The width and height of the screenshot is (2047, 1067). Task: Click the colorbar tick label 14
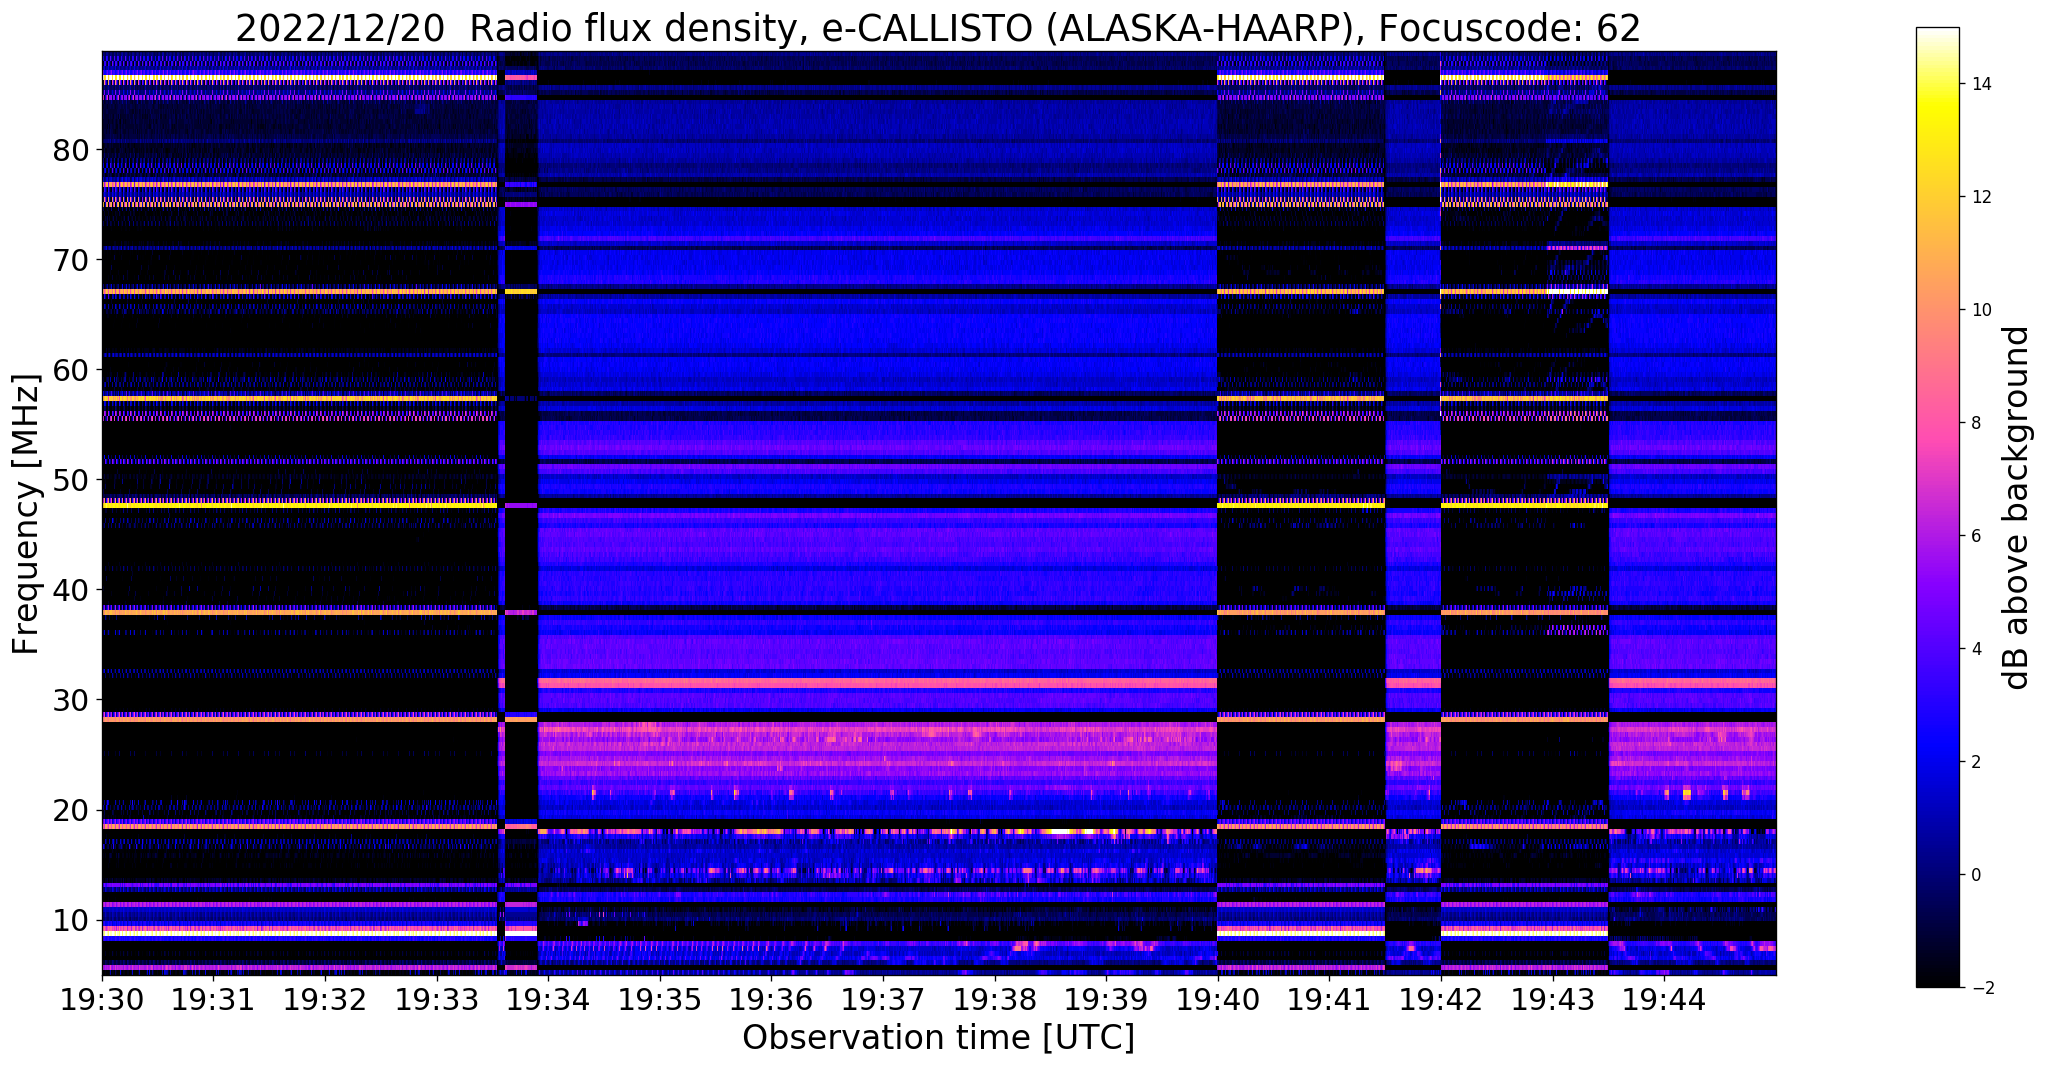[x=1979, y=84]
